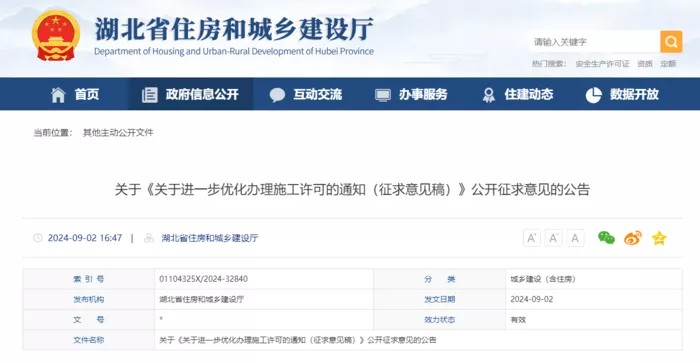The width and height of the screenshot is (700, 363).
Task: Click the English department name subtitle
Action: tap(234, 51)
